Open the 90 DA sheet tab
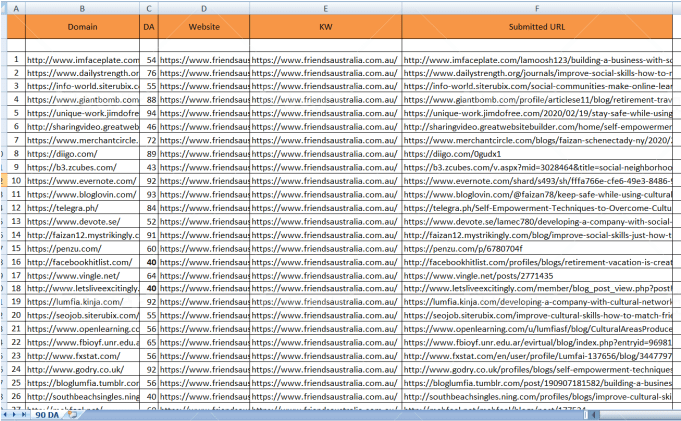The width and height of the screenshot is (681, 421). click(x=47, y=415)
